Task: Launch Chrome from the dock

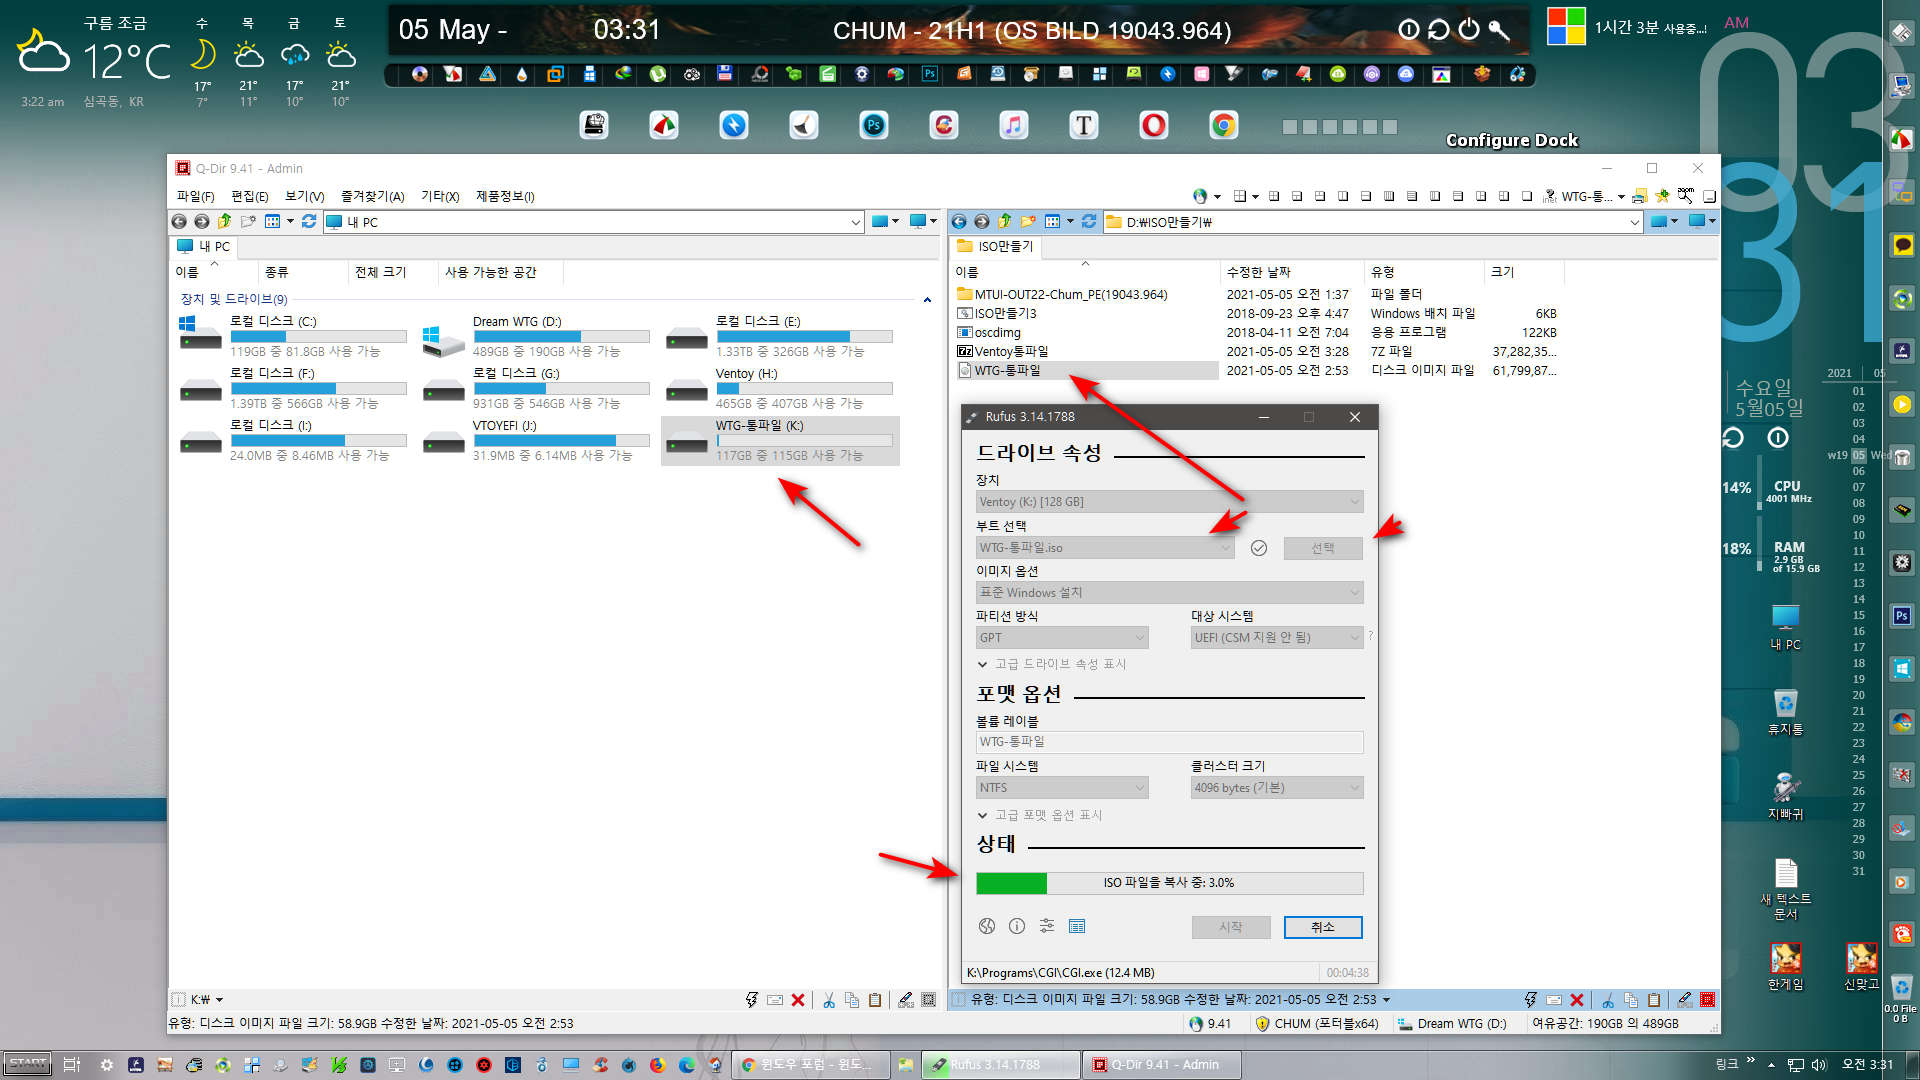Action: pyautogui.click(x=1224, y=125)
